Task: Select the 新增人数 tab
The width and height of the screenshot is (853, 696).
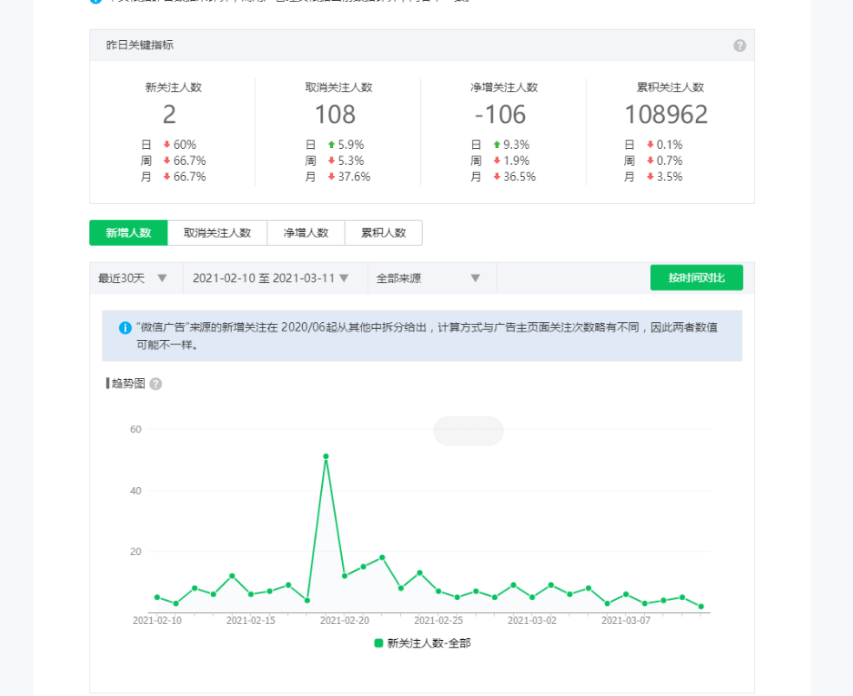Action: 128,233
